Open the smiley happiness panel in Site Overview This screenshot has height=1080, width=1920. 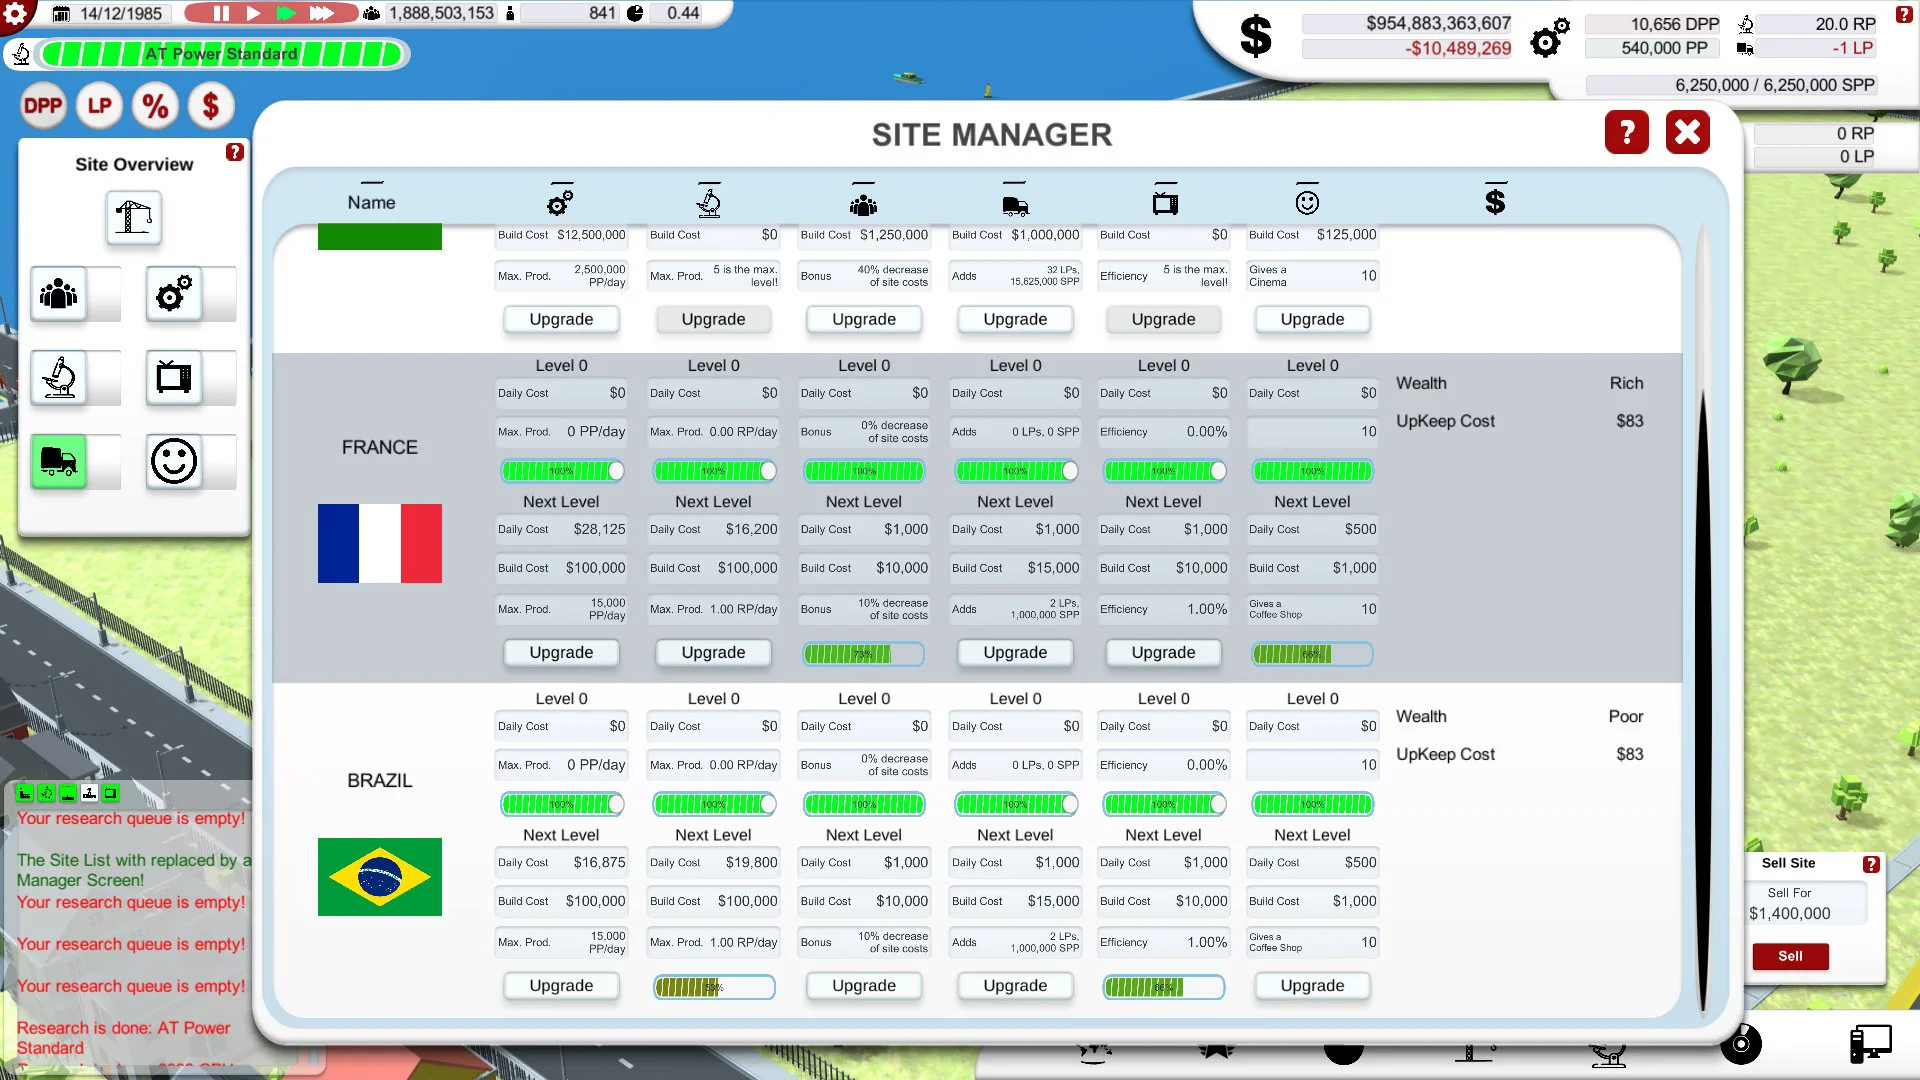(176, 462)
